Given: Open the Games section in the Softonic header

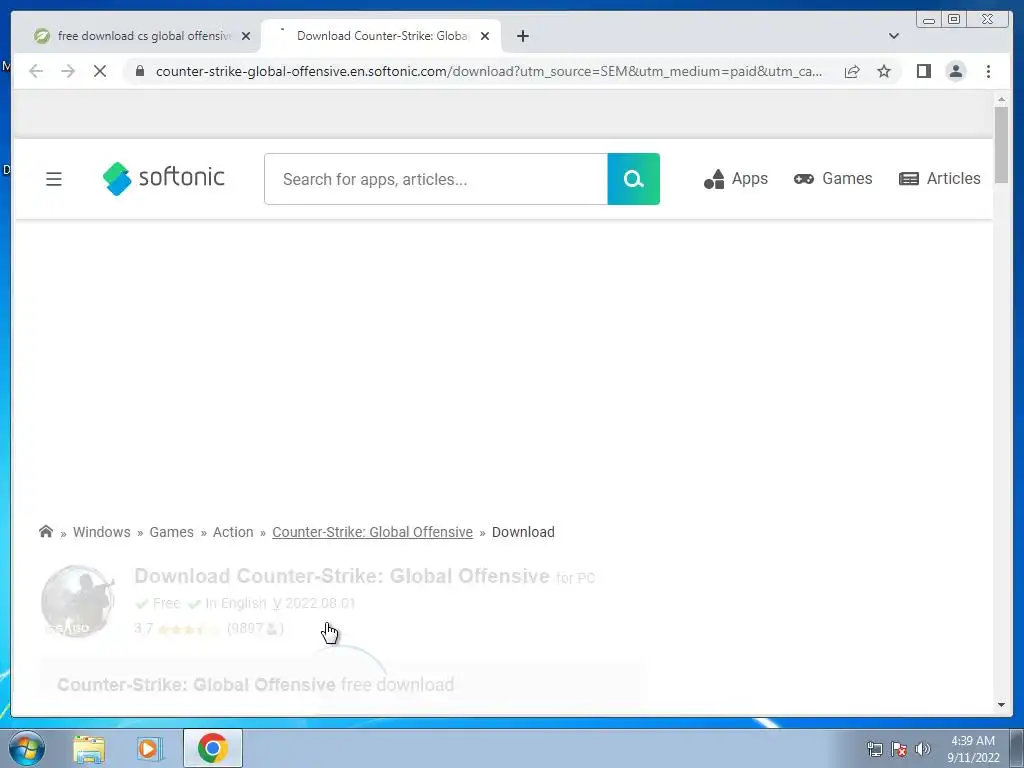Looking at the screenshot, I should tap(833, 179).
